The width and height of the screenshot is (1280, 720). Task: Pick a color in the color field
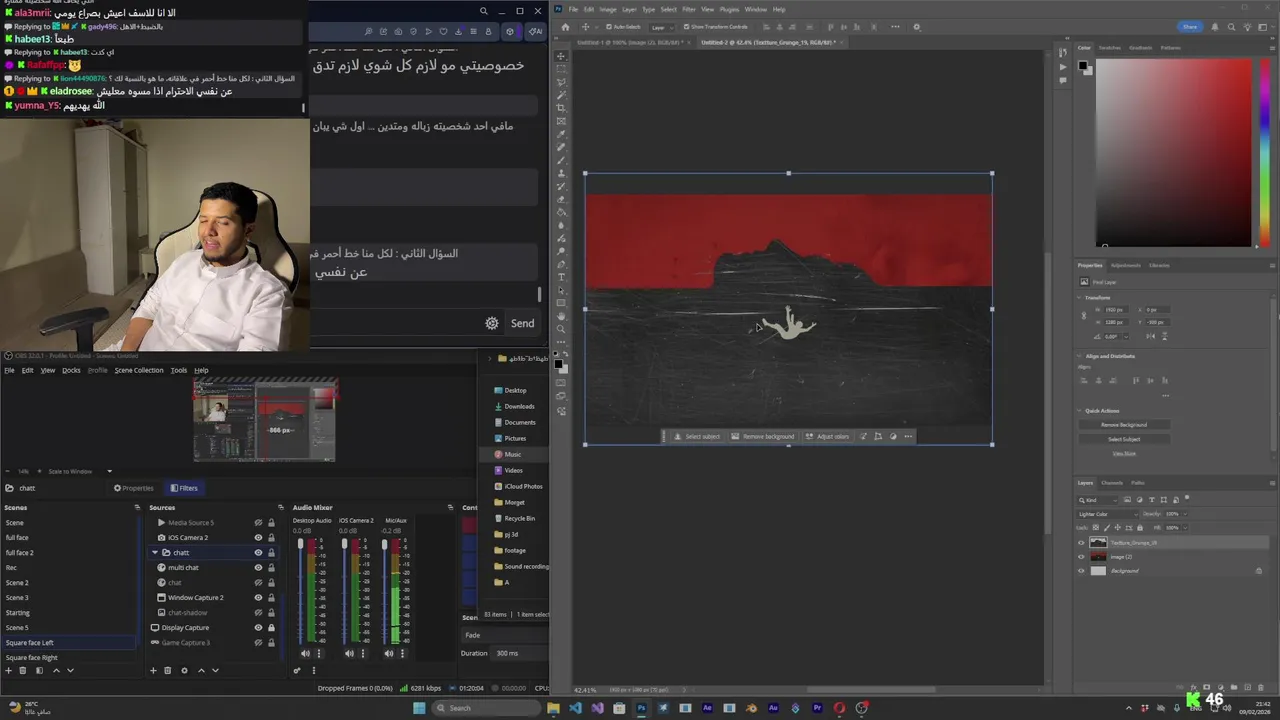1174,152
